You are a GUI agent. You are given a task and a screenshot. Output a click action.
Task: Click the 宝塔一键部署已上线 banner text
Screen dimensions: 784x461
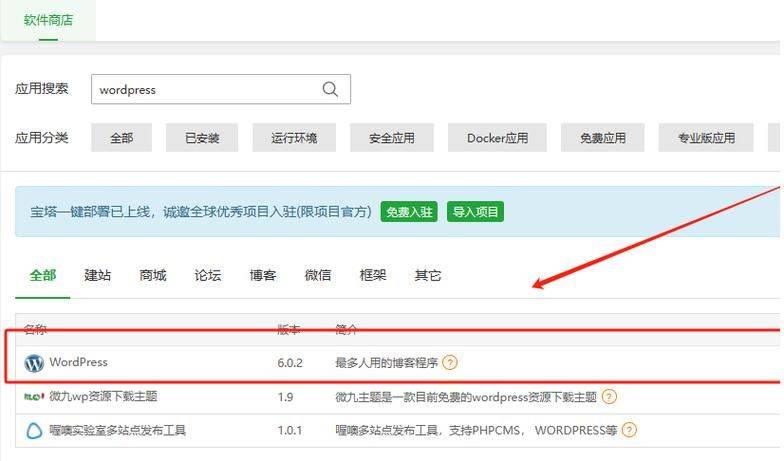(x=200, y=212)
